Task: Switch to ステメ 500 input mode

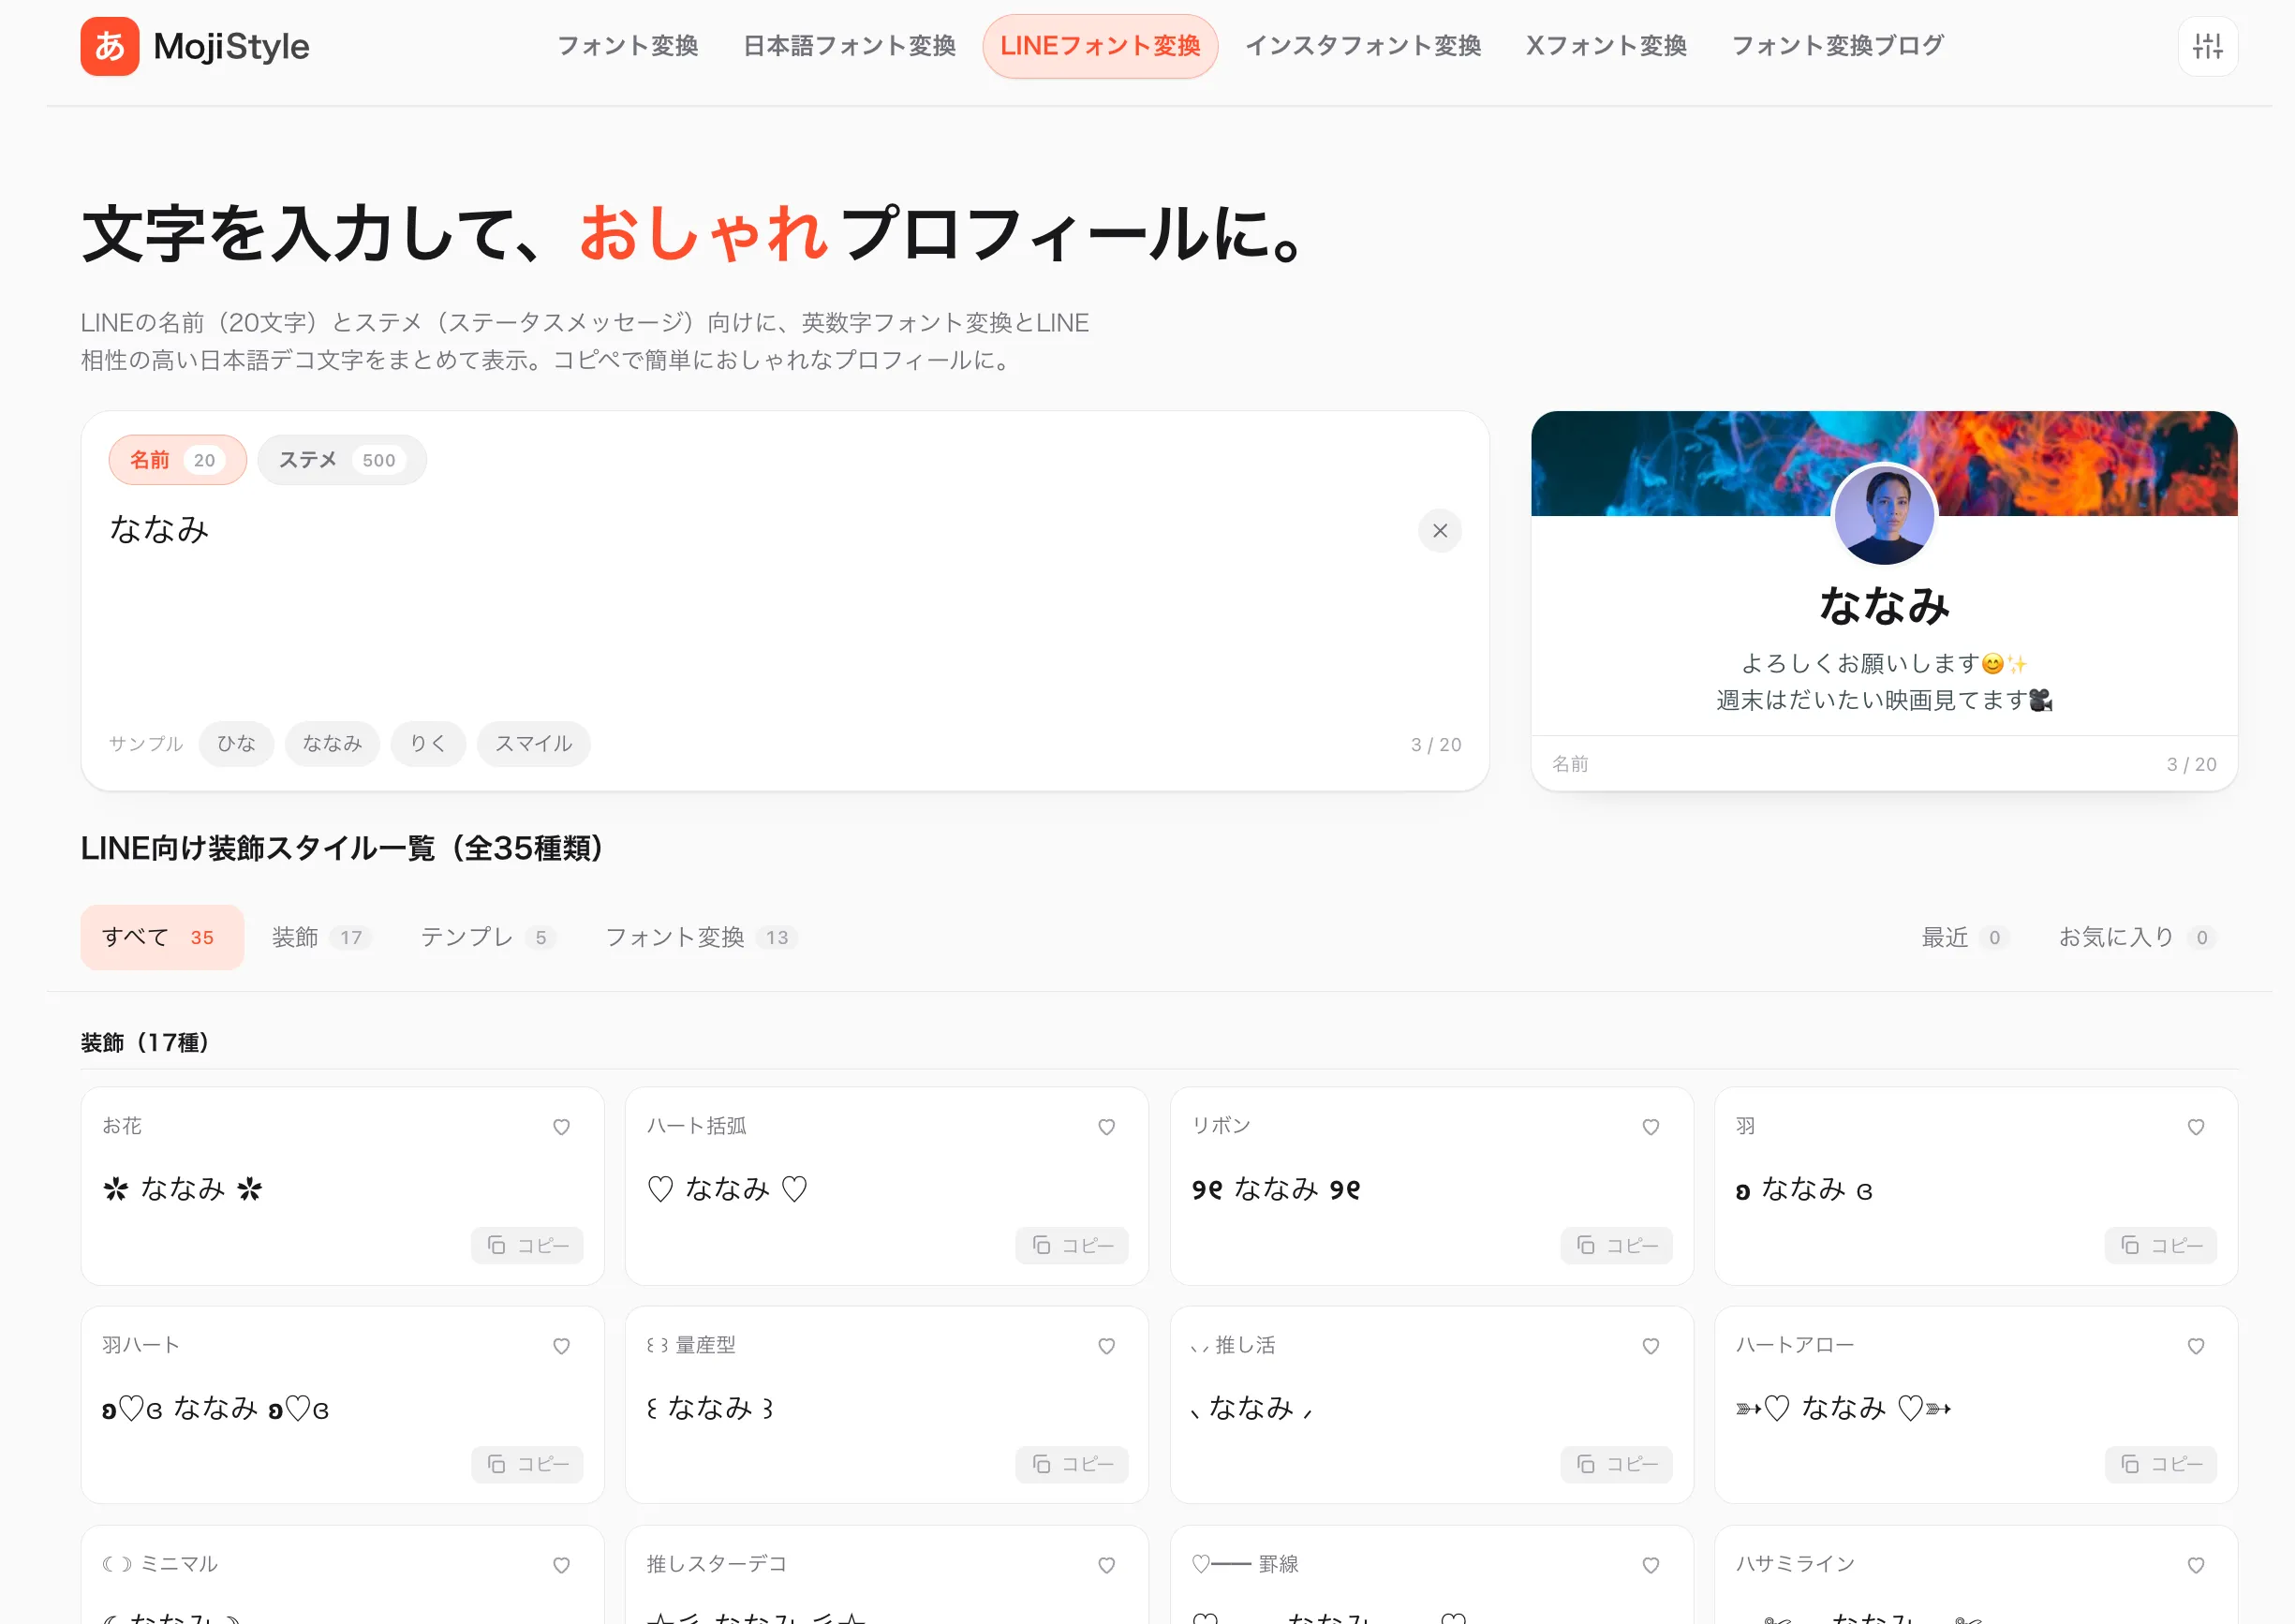Action: (x=341, y=460)
